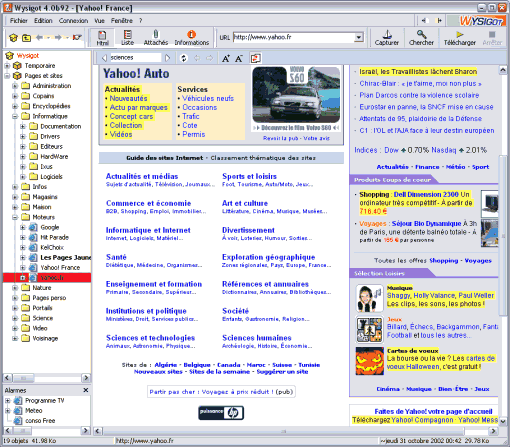510x447 pixels.
Task: Decrease text size with A- icon
Action: click(x=239, y=58)
